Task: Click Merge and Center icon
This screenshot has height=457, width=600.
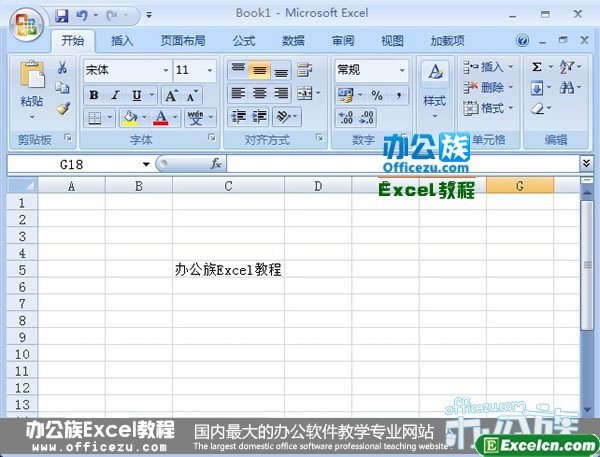Action: pos(305,94)
